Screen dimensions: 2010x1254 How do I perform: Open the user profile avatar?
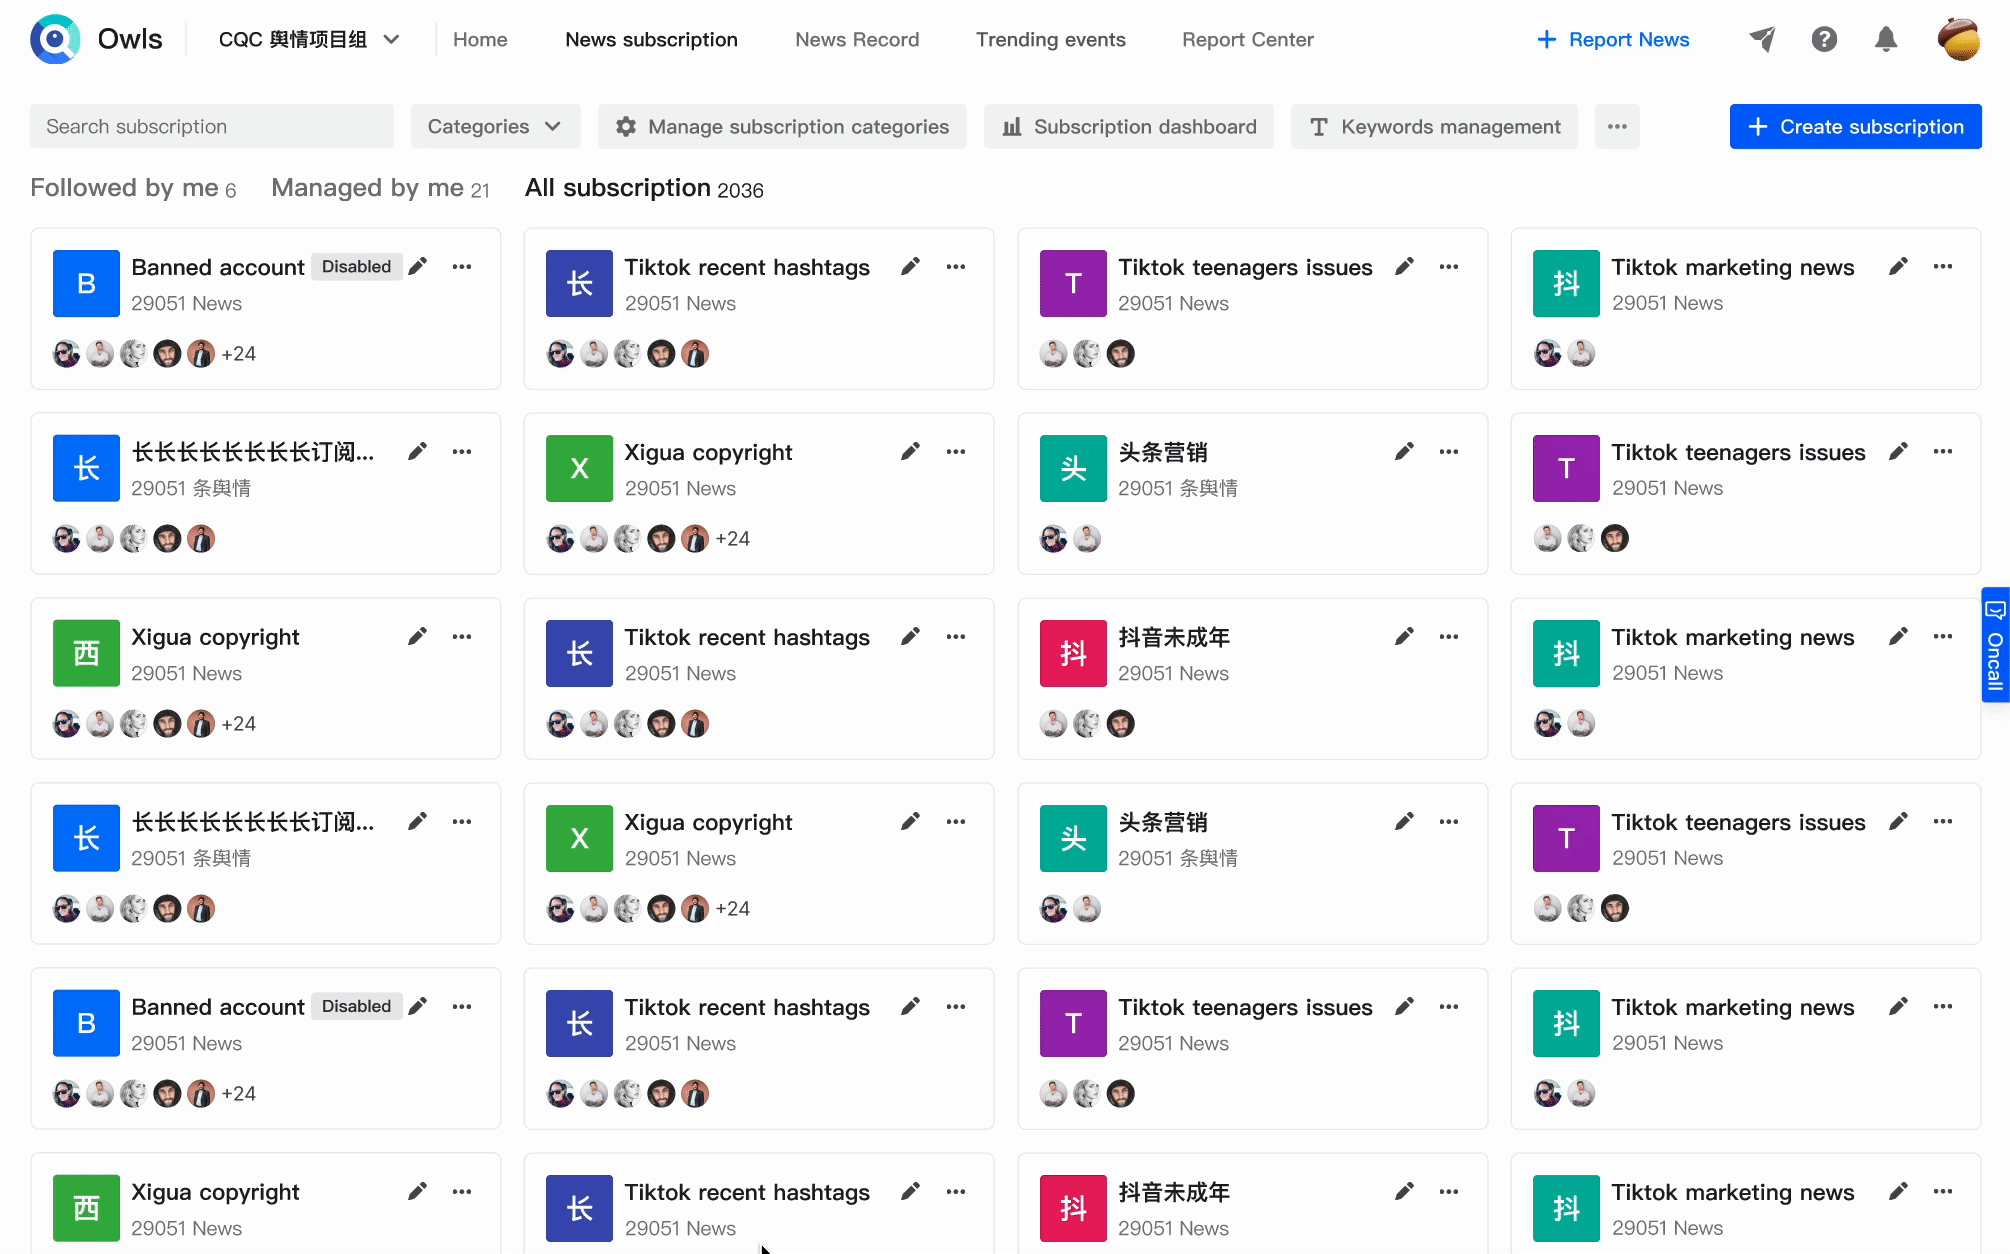1959,39
